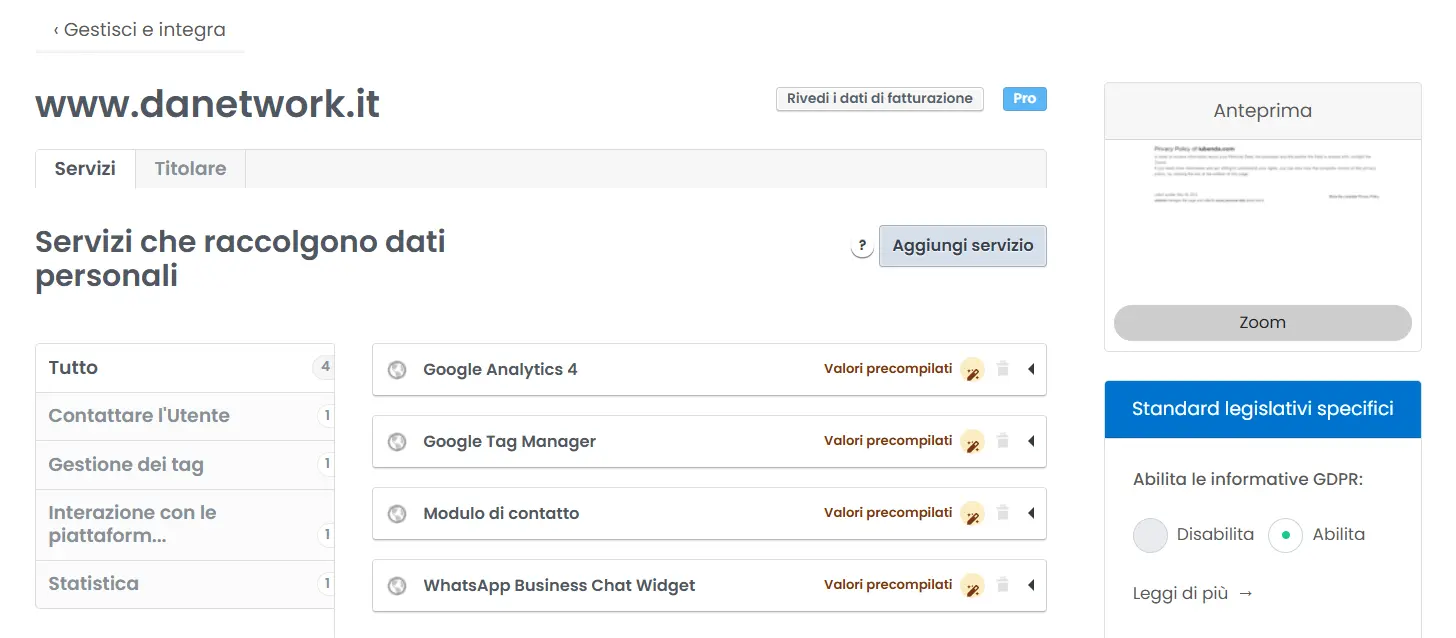The height and width of the screenshot is (638, 1456).
Task: Click the magic wand icon for WhatsApp Business Chat Widget
Action: click(x=972, y=586)
